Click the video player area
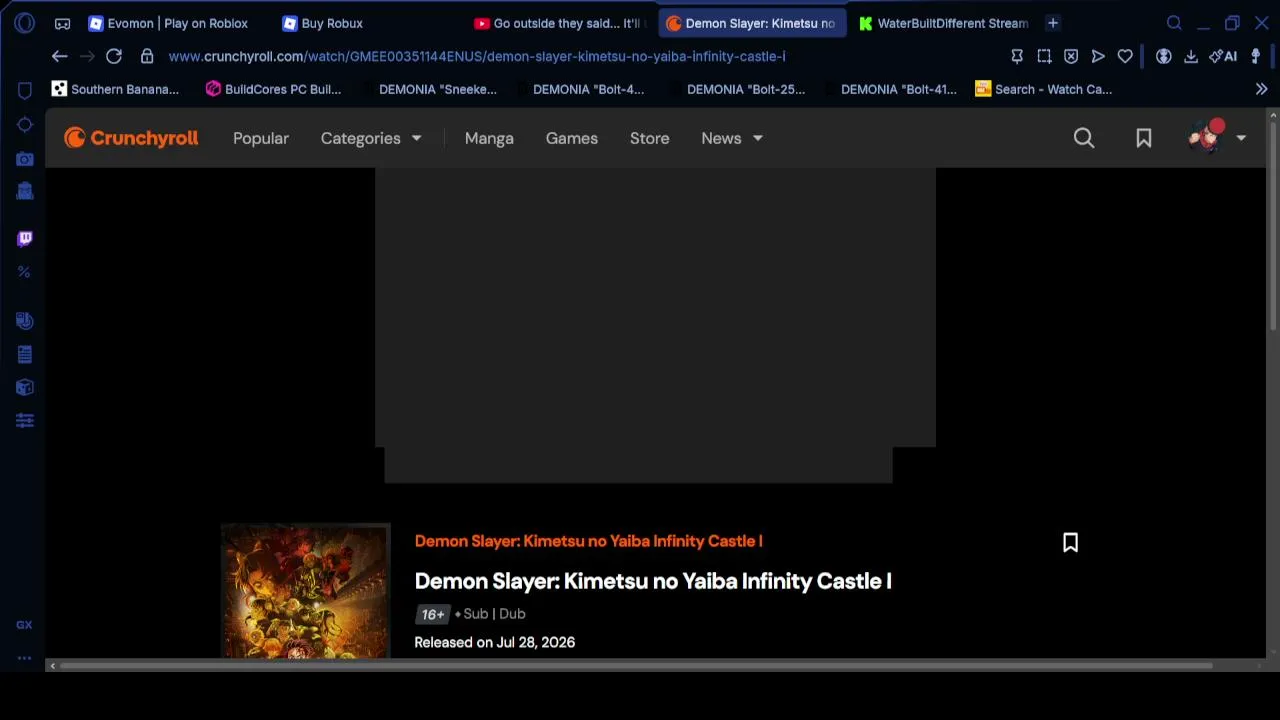This screenshot has height=720, width=1280. point(655,308)
